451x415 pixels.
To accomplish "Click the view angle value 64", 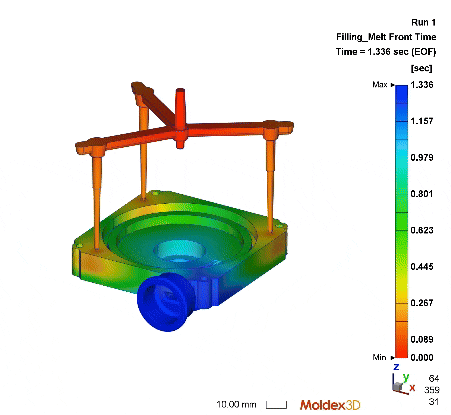I will point(434,379).
